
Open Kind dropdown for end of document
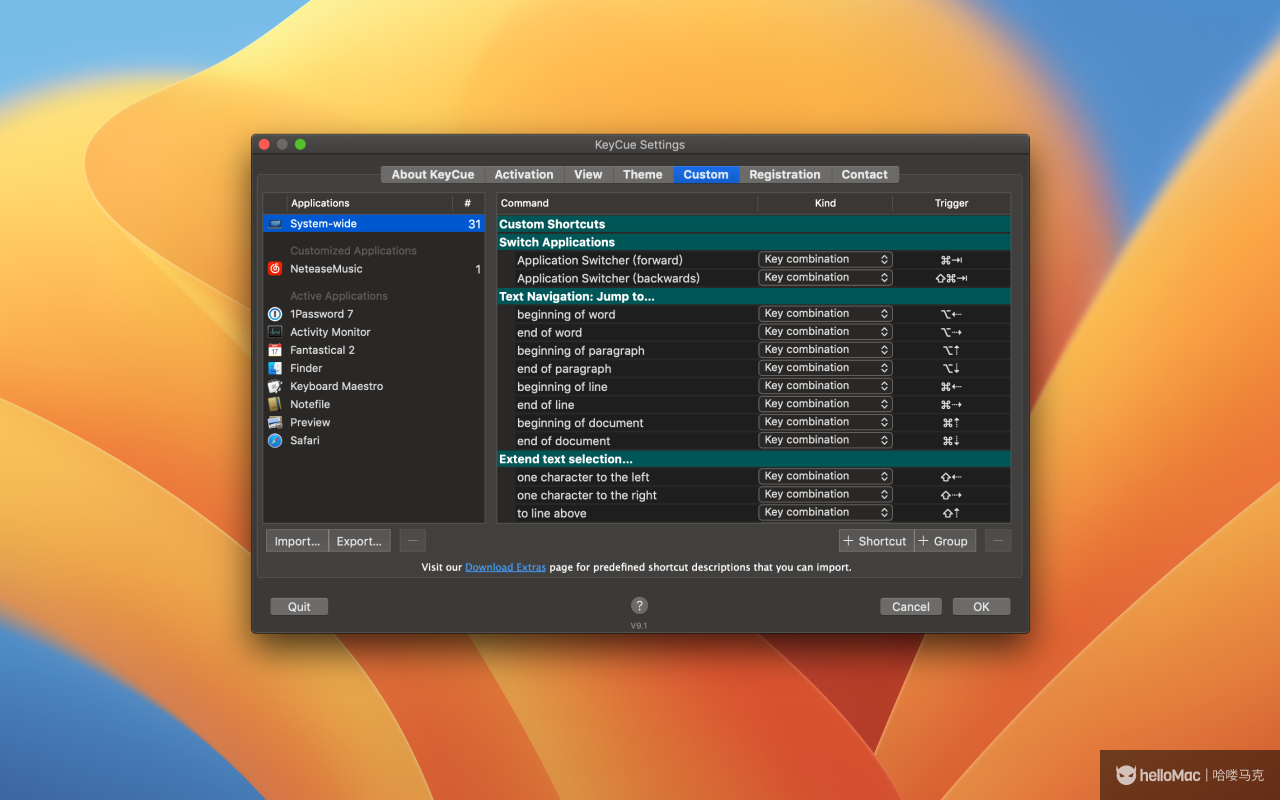(825, 439)
